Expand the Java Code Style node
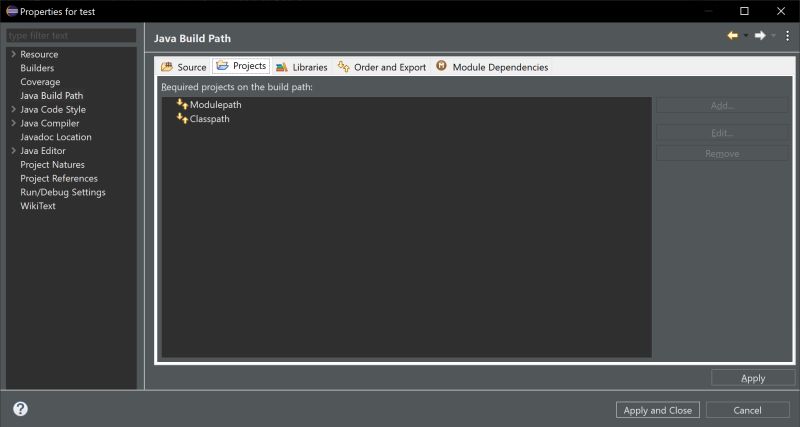The height and width of the screenshot is (427, 800). point(13,109)
